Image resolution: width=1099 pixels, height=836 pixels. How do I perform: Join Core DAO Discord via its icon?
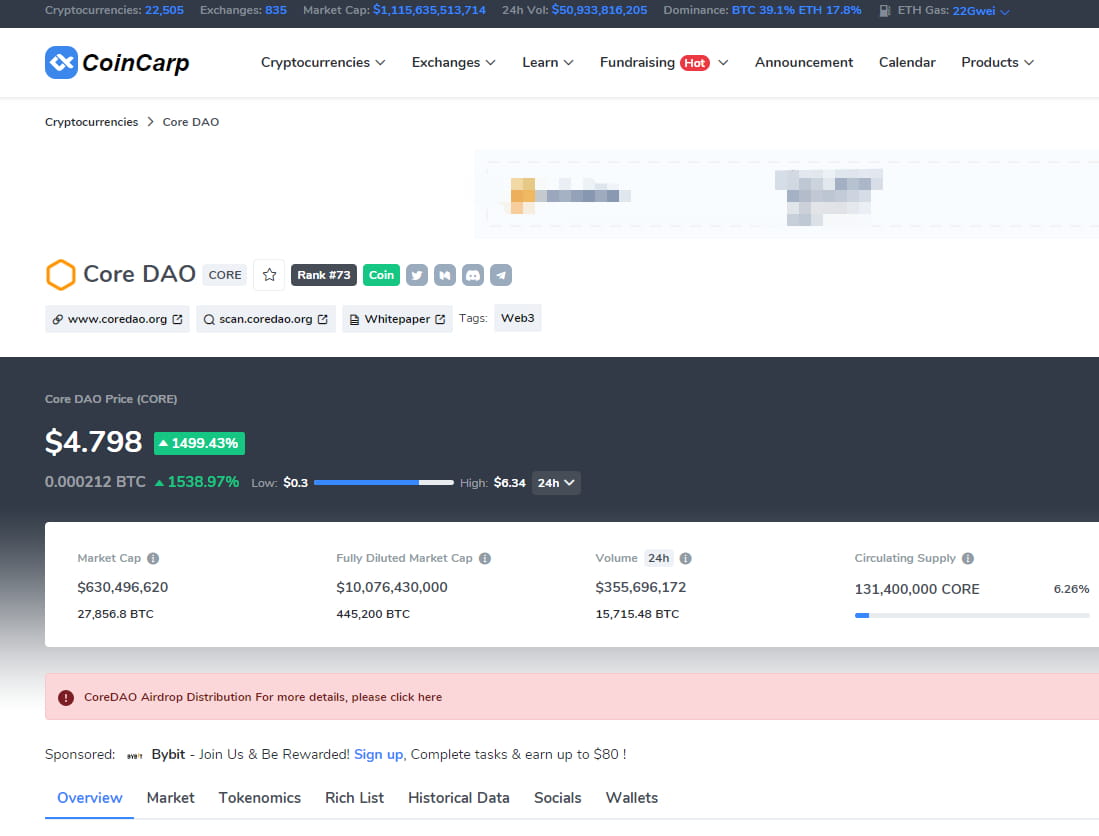tap(473, 274)
